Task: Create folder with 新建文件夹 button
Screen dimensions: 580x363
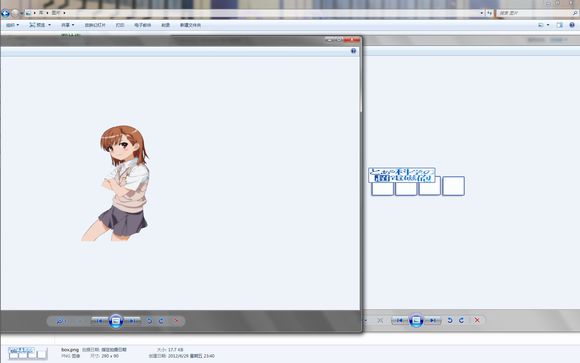Action: [x=190, y=25]
